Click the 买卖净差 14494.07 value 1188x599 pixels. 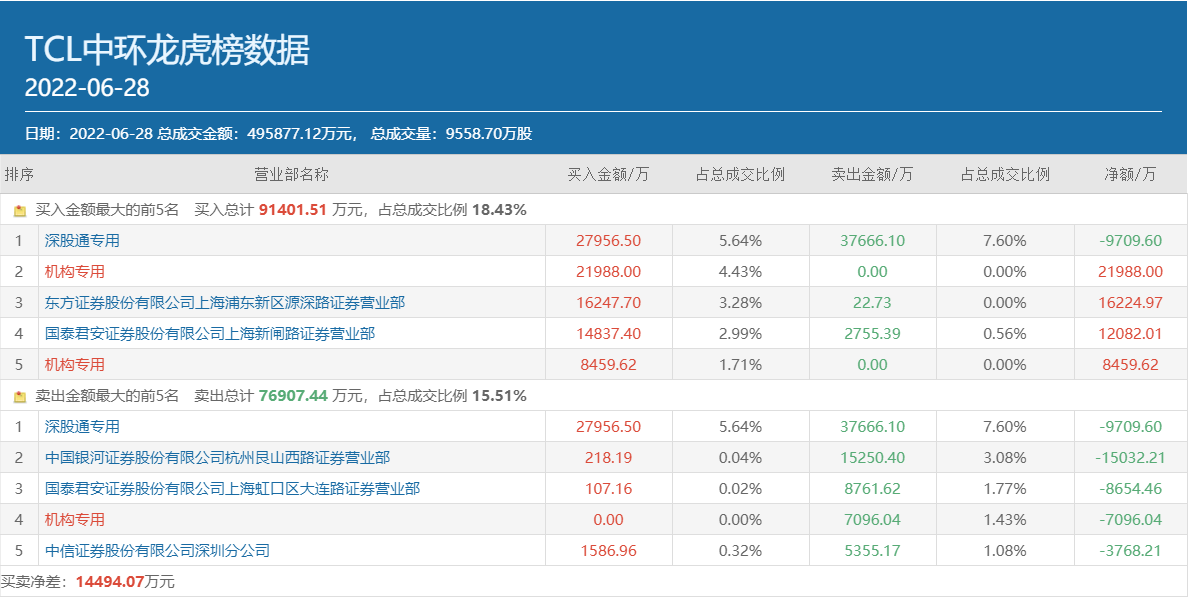[x=110, y=581]
